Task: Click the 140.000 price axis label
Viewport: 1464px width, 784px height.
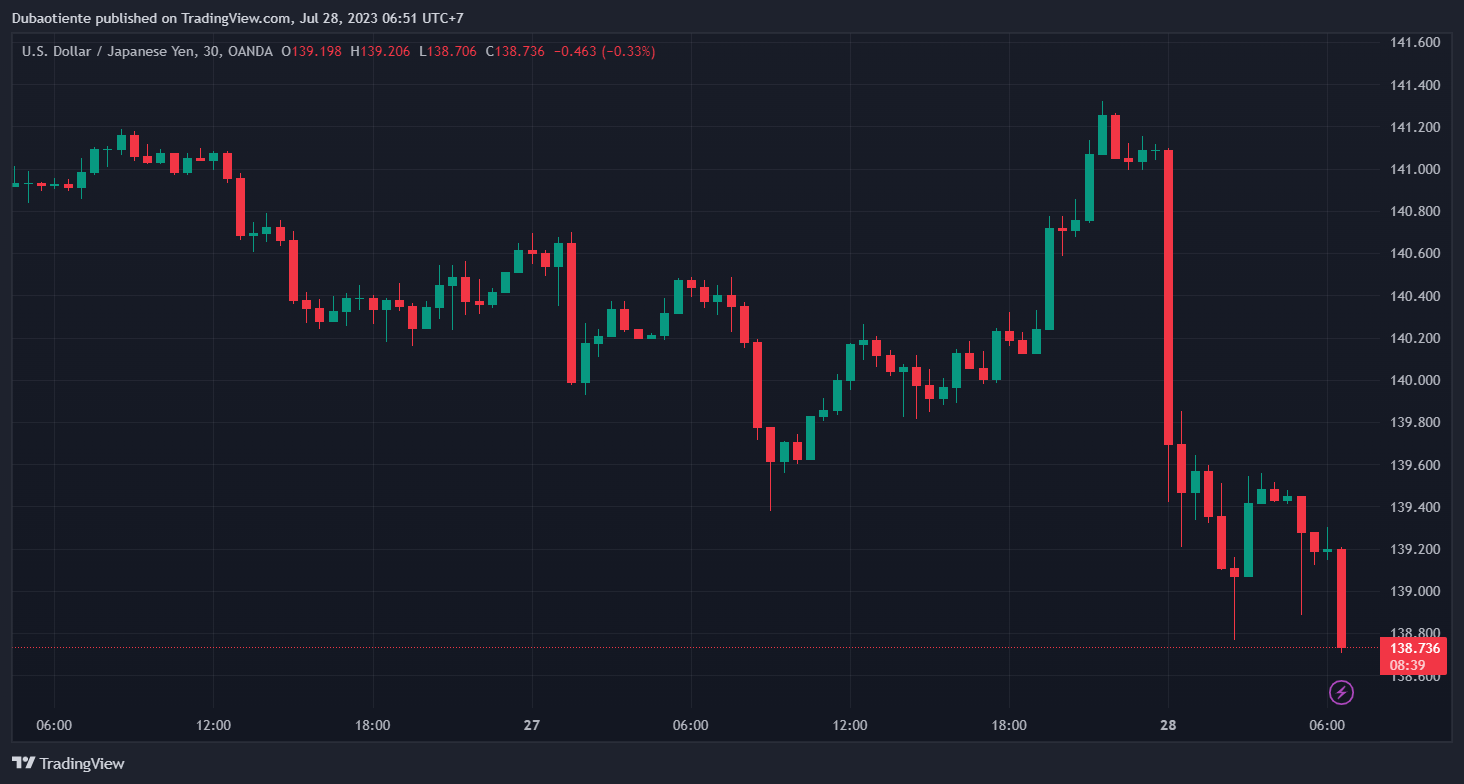Action: coord(1414,380)
